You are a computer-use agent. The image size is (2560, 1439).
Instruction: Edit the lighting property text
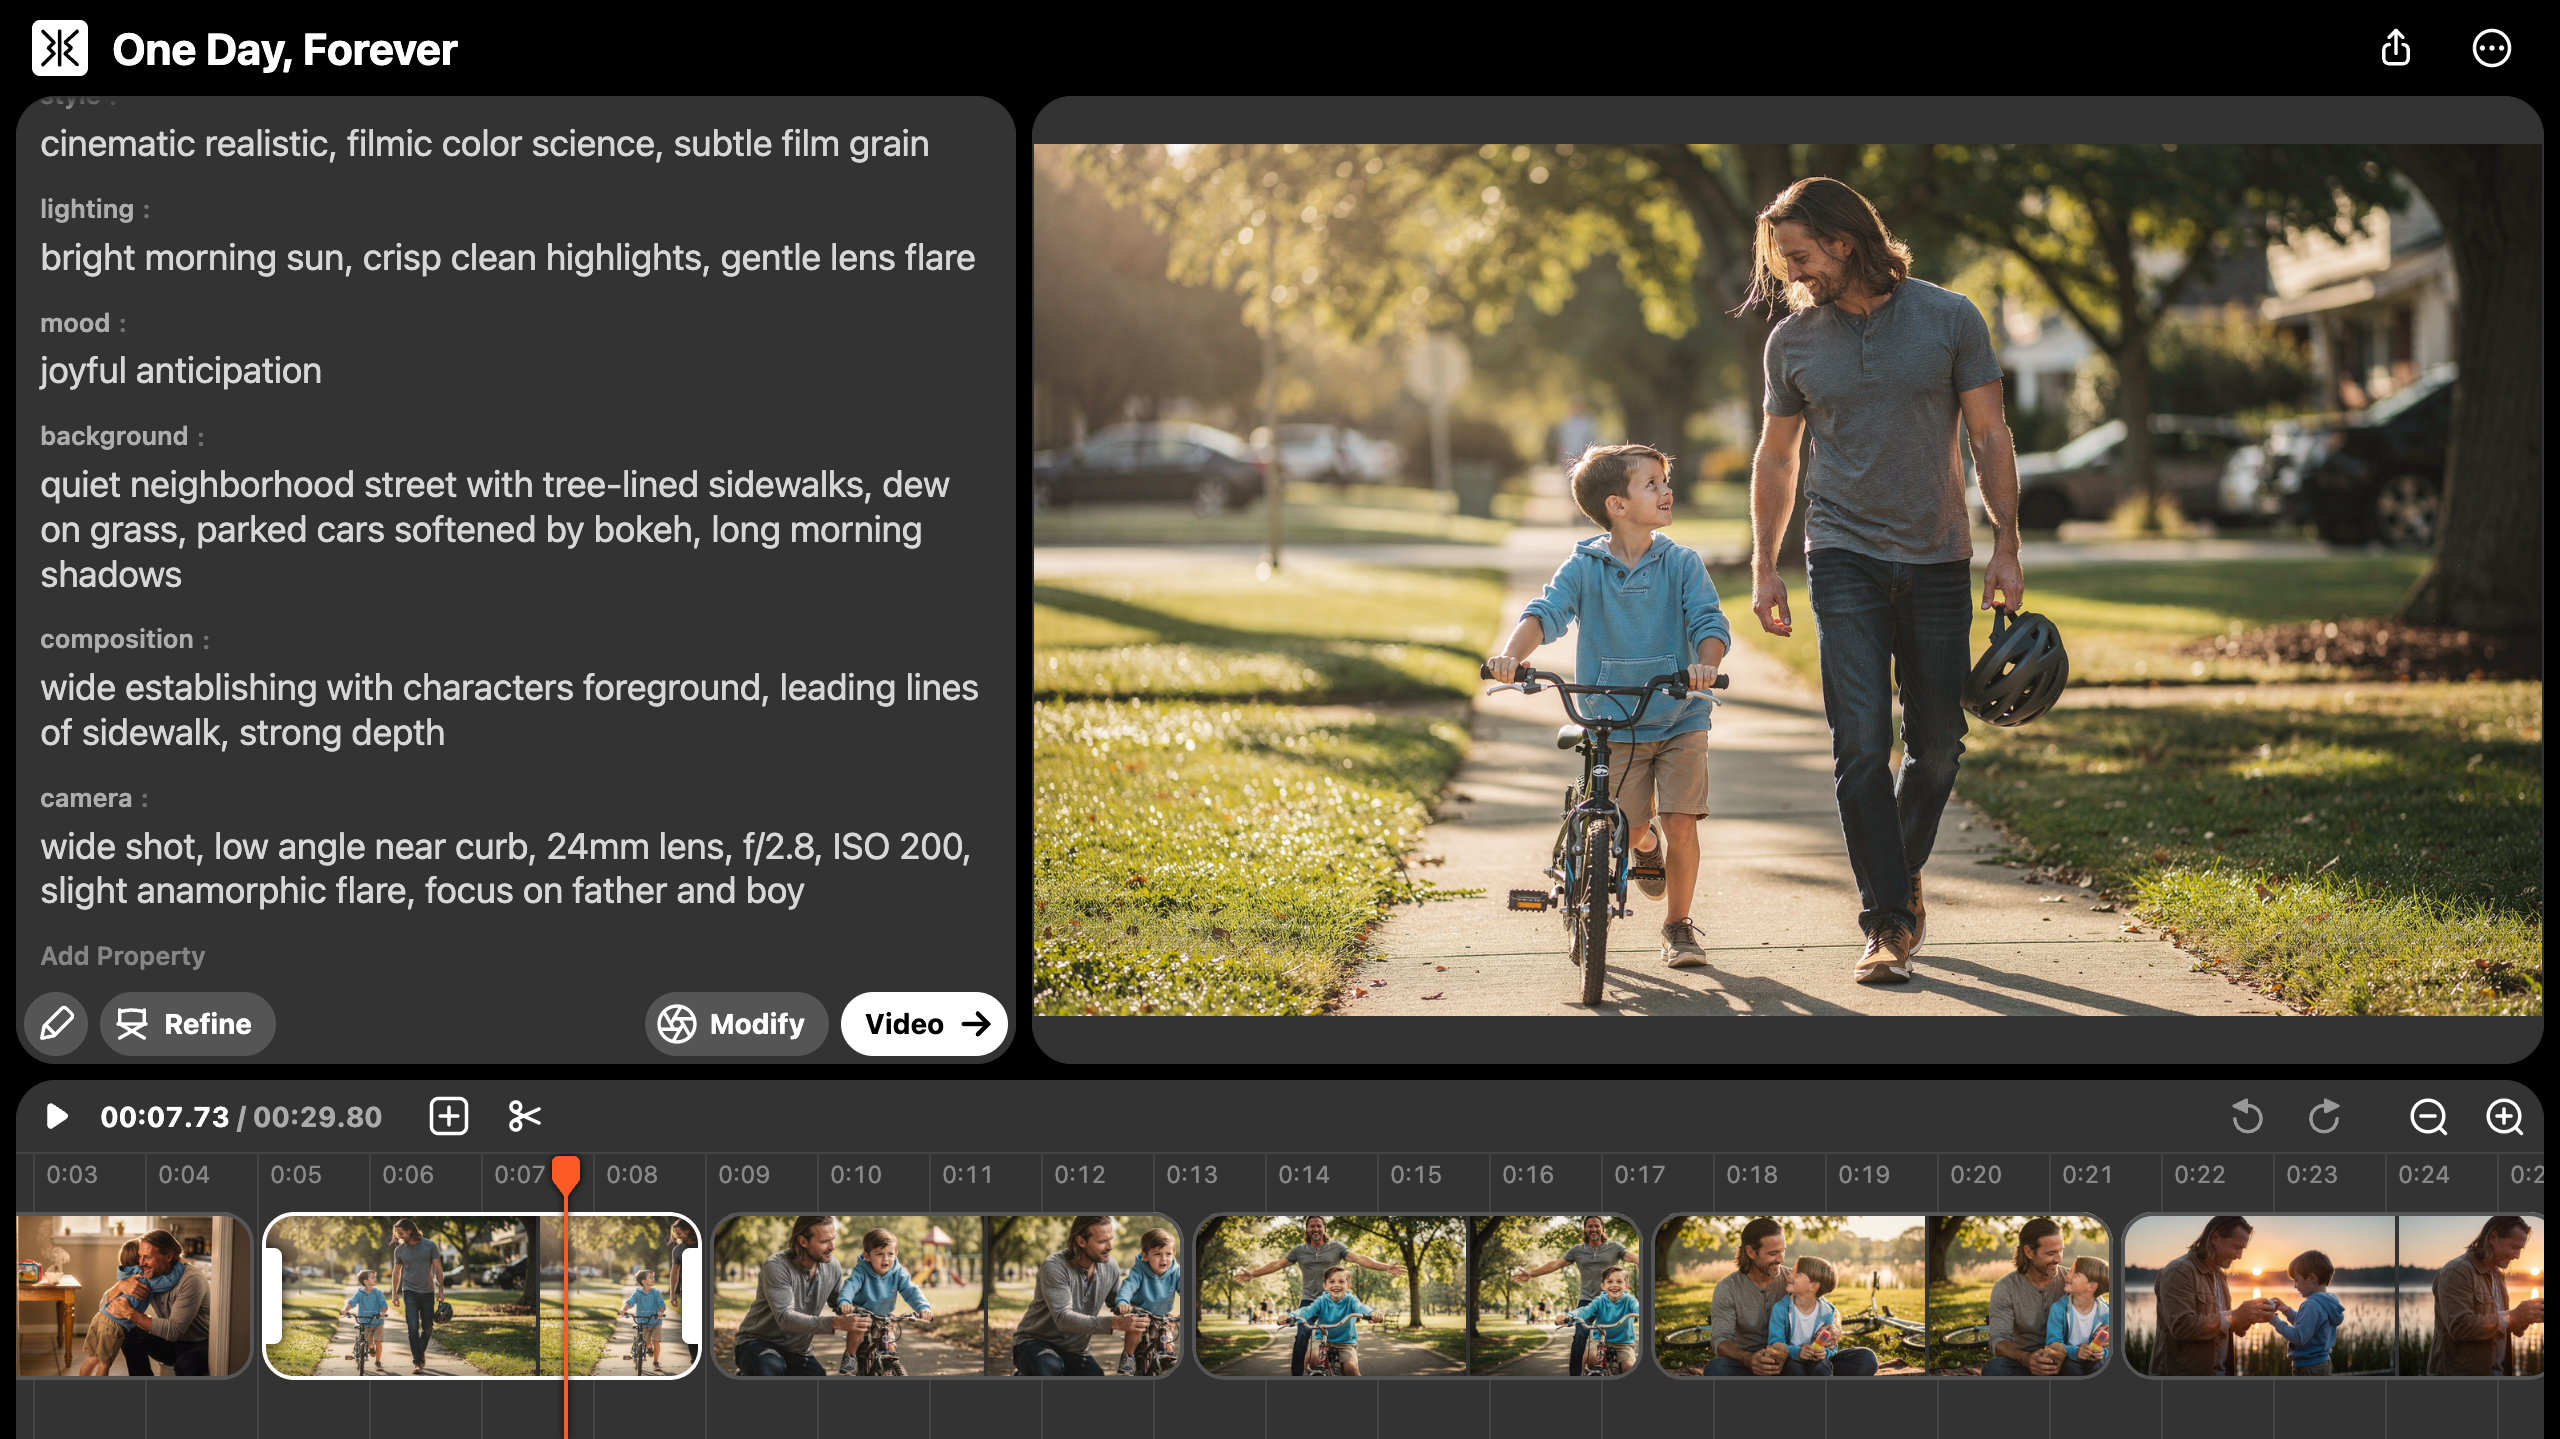[x=507, y=258]
